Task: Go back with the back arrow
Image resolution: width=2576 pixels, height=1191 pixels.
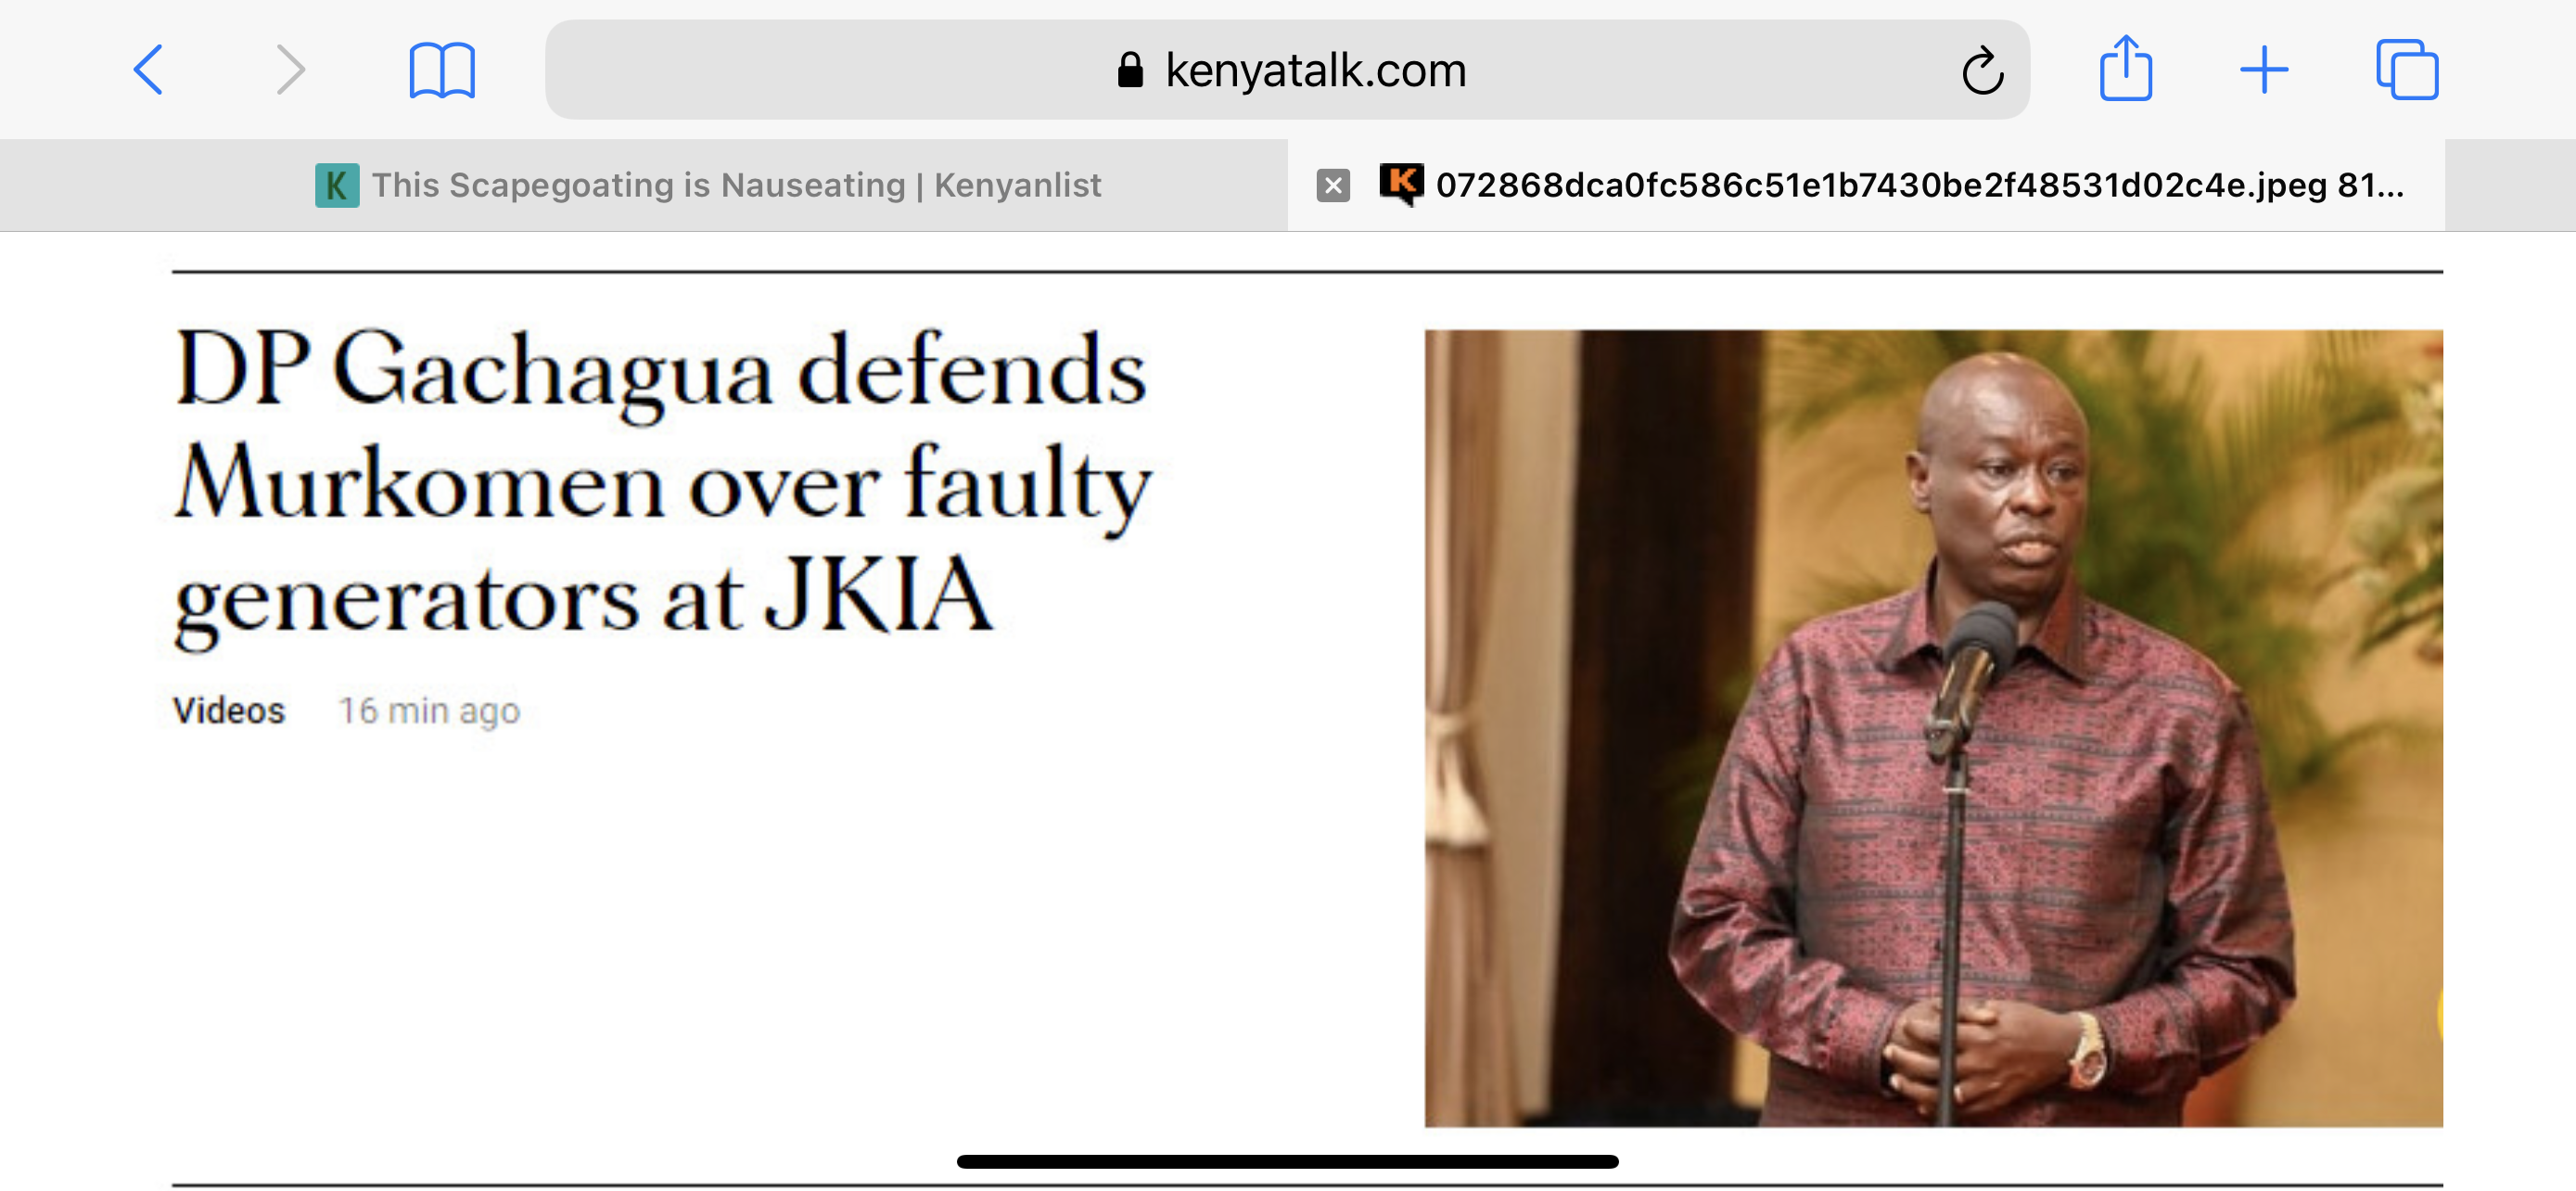Action: 148,70
